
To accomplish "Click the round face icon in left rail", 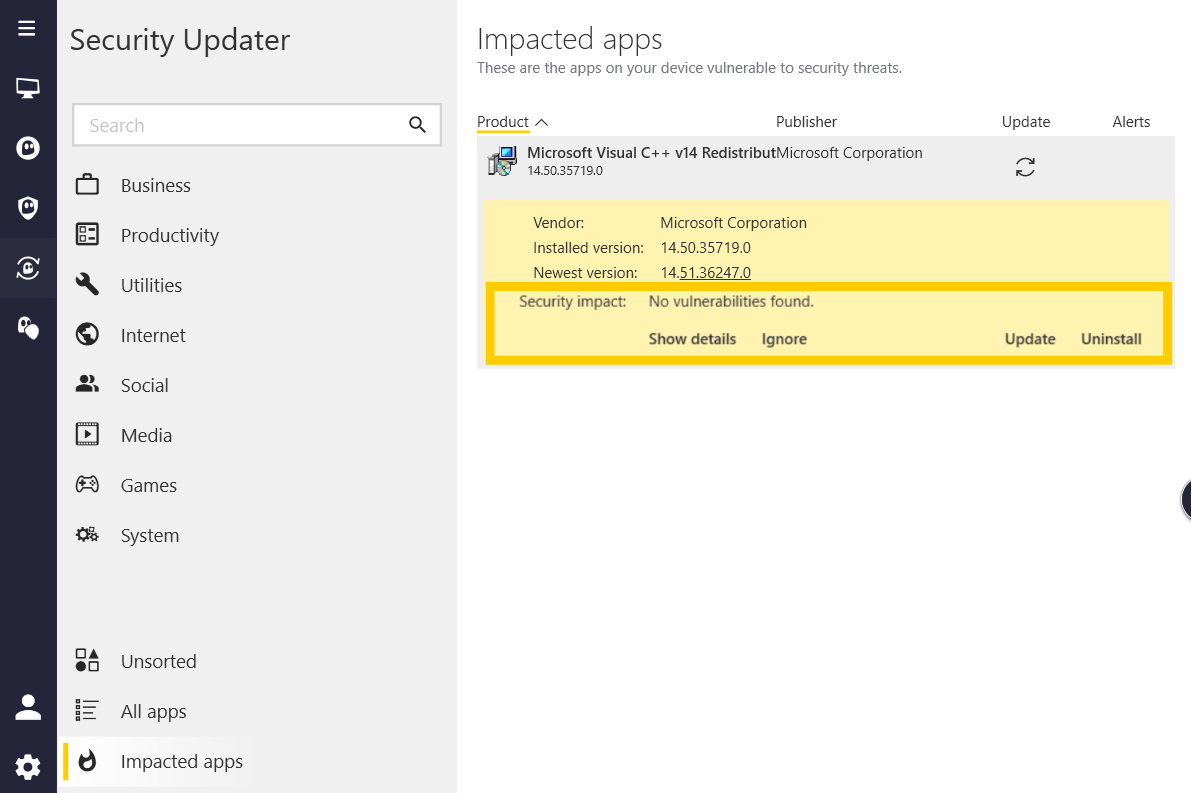I will point(28,147).
